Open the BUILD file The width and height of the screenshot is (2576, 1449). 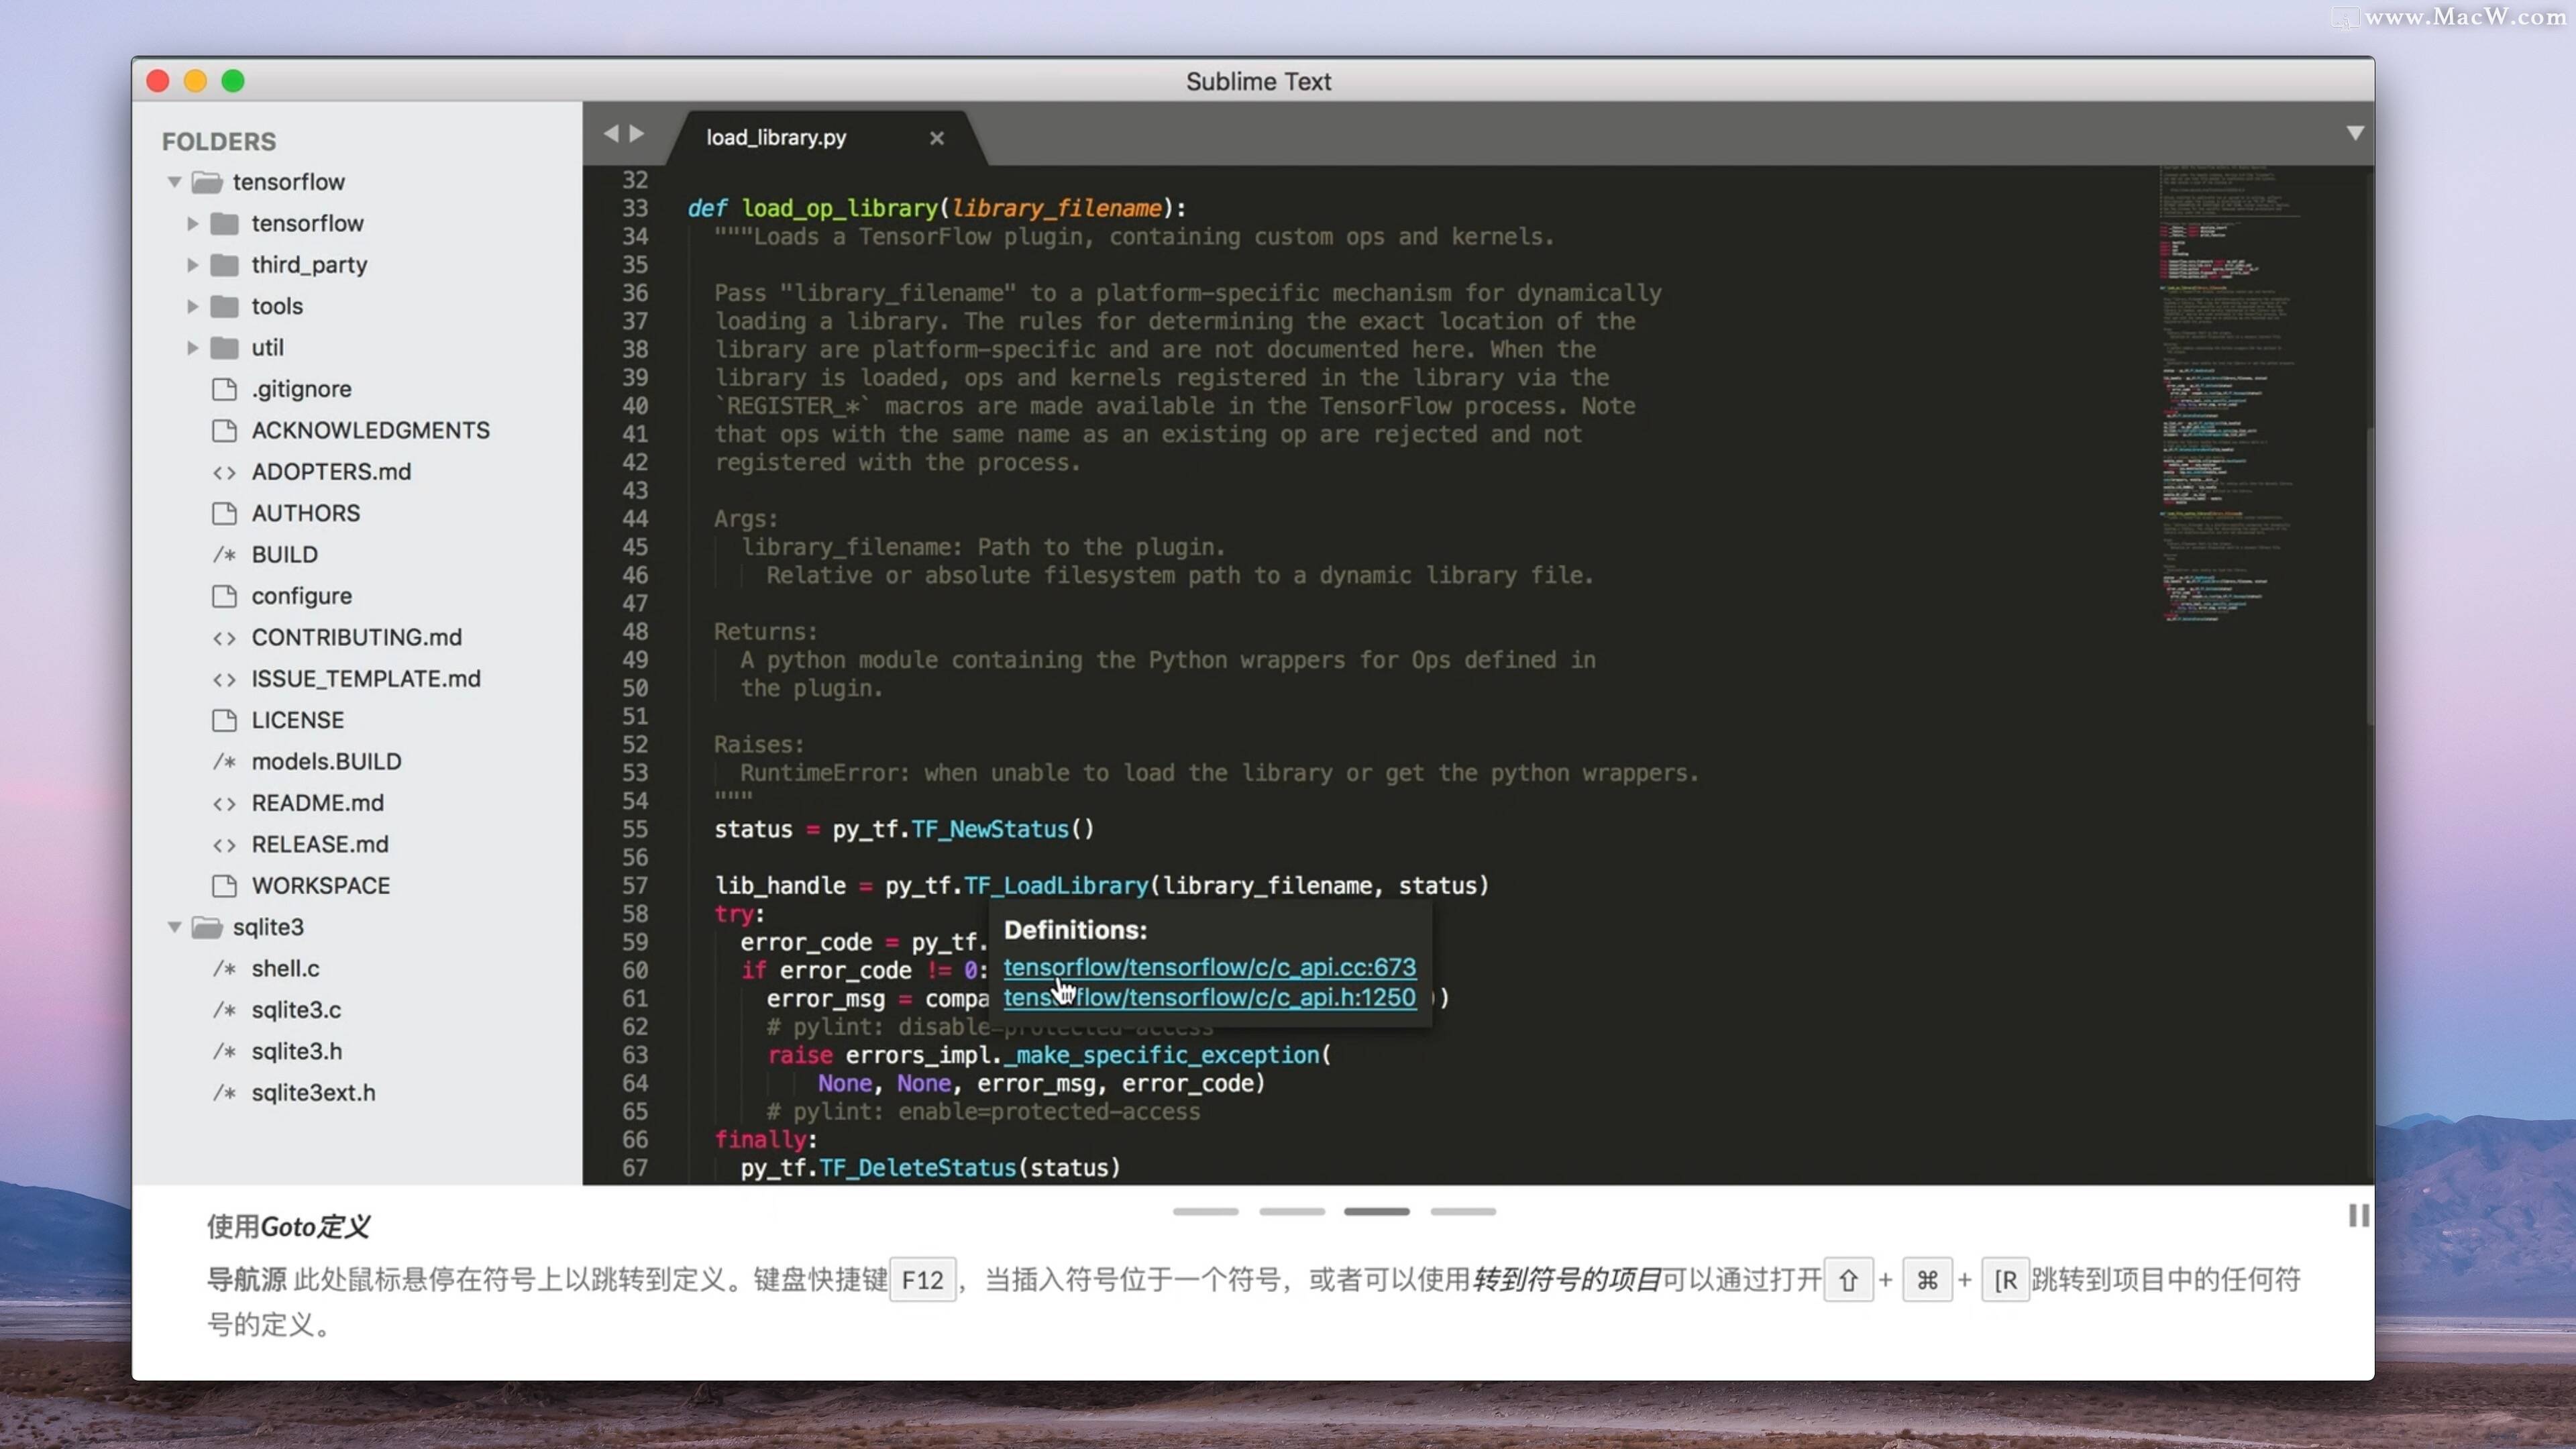point(284,554)
